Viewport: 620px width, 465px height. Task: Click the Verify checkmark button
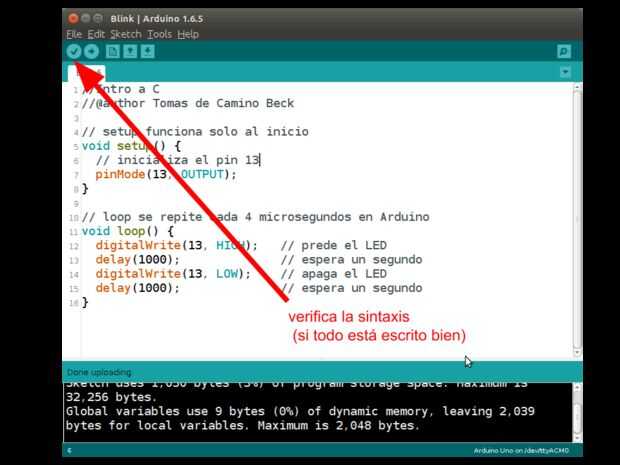[x=74, y=51]
